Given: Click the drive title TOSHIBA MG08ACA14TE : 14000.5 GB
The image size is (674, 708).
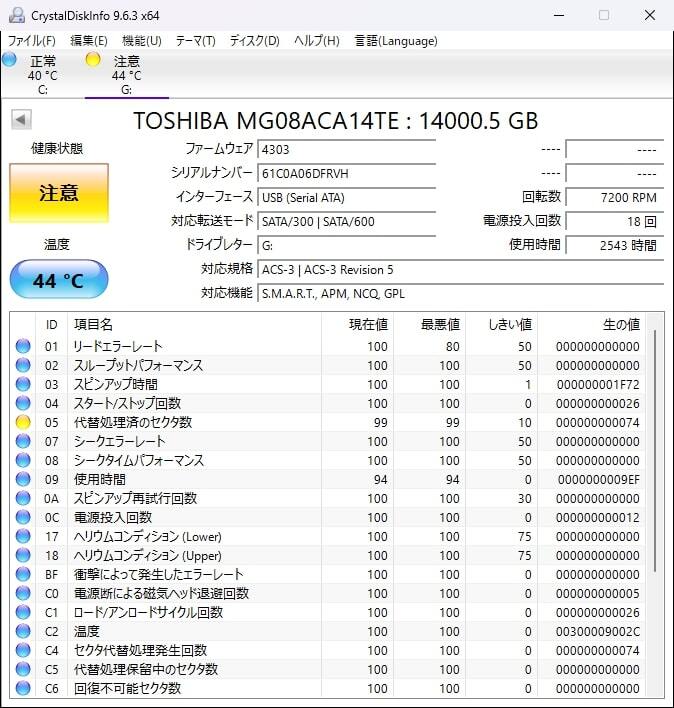Looking at the screenshot, I should pos(335,121).
